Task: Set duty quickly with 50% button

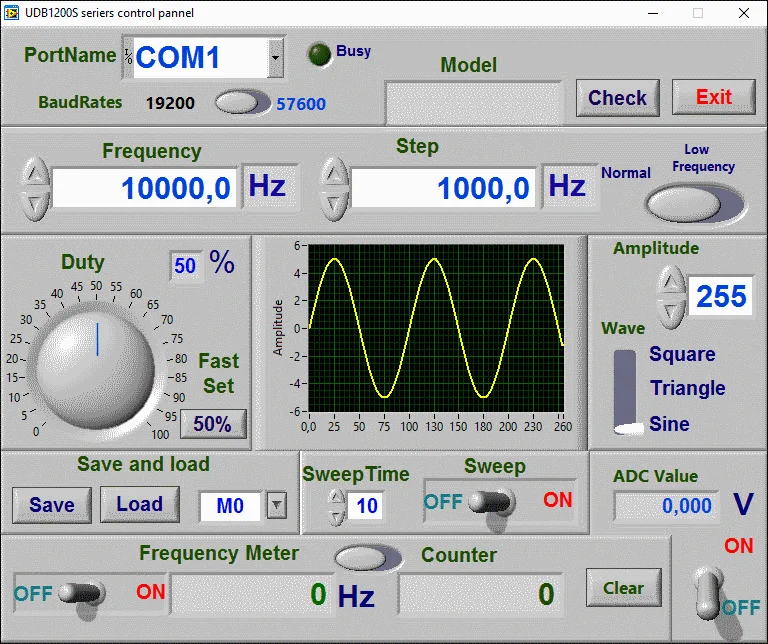Action: (x=212, y=424)
